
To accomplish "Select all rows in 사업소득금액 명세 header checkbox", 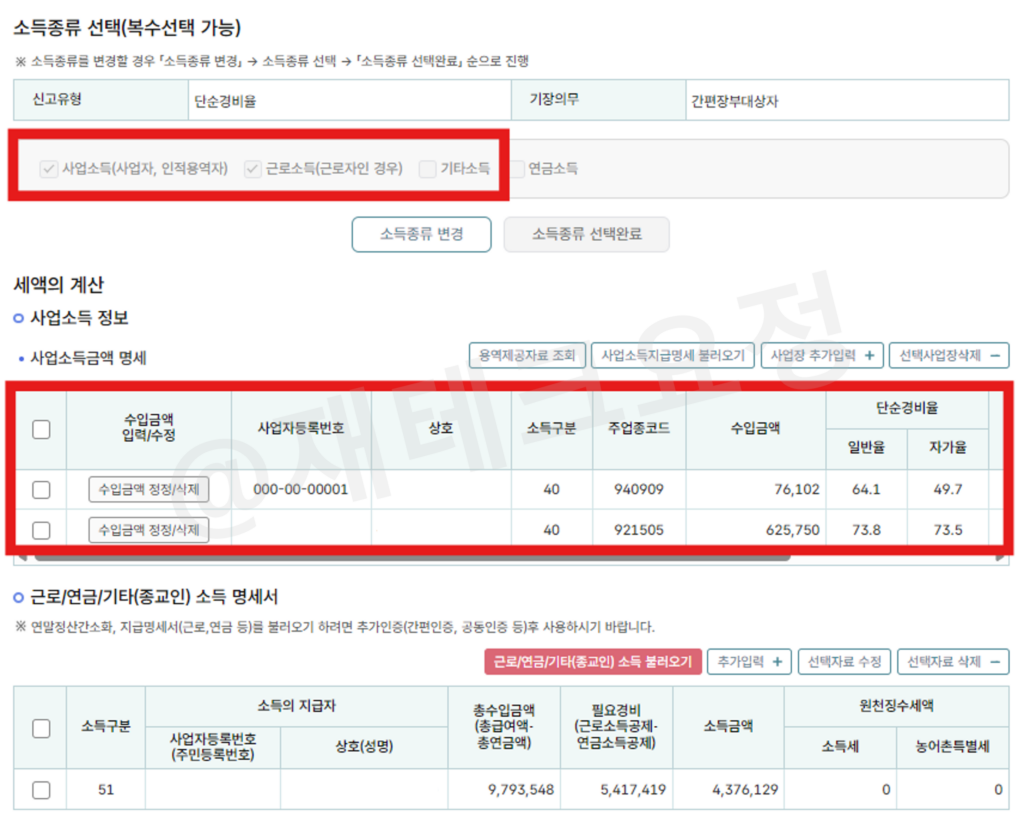I will [41, 430].
